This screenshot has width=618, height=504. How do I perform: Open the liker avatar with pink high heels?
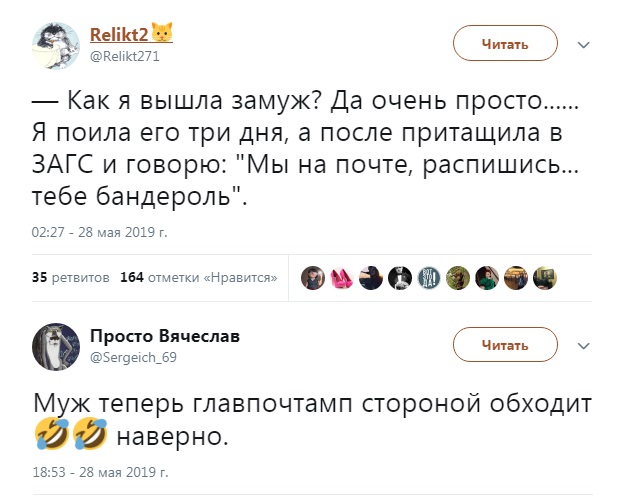(x=342, y=277)
